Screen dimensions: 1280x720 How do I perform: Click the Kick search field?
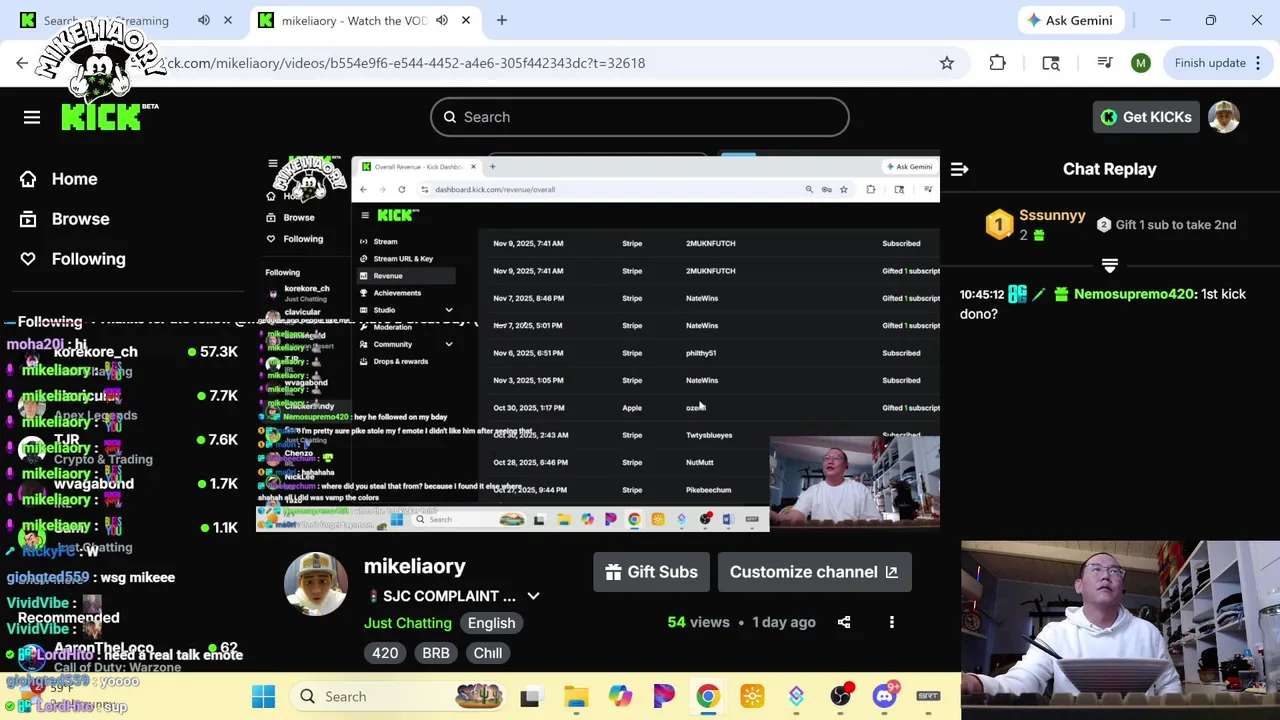coord(640,117)
